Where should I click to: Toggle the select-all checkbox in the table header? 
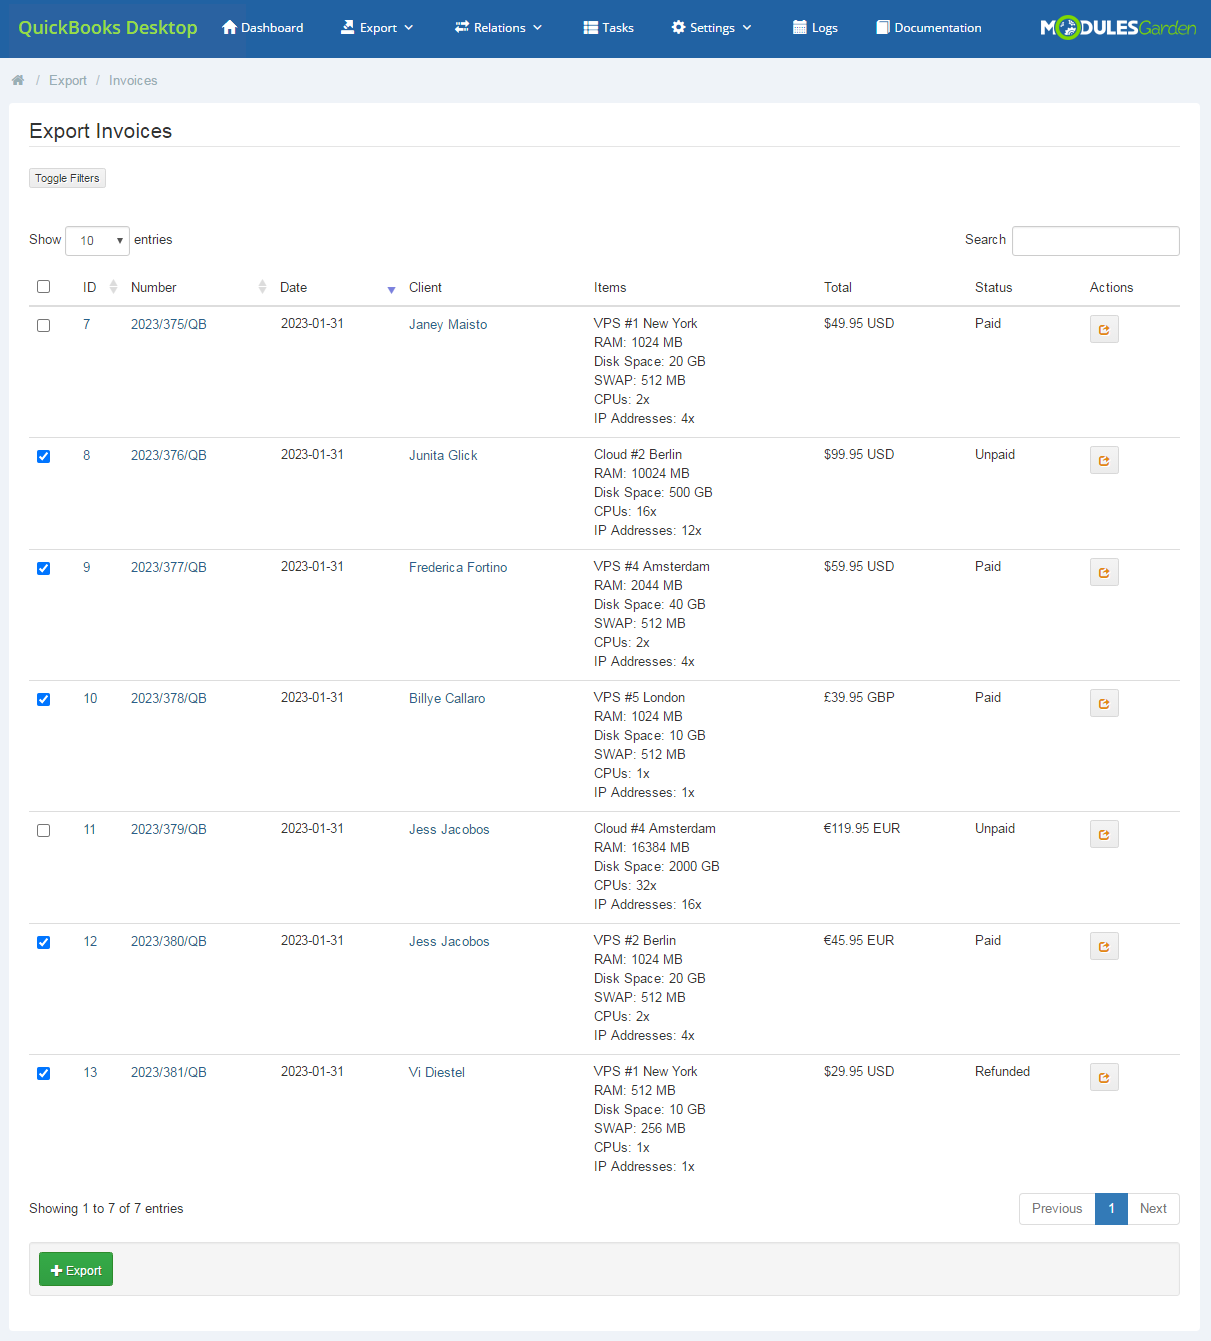pyautogui.click(x=43, y=286)
